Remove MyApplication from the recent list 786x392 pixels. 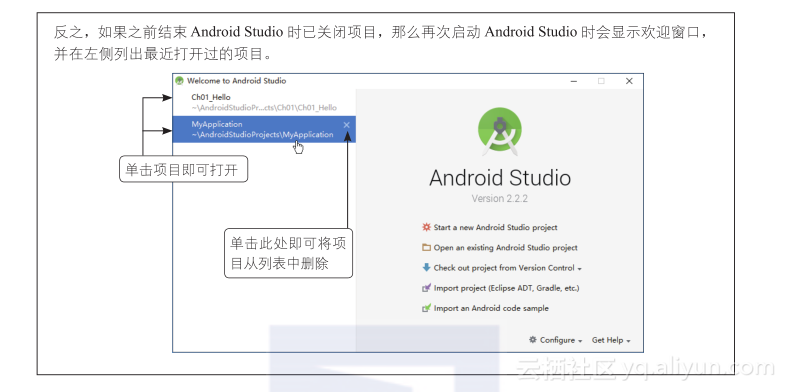click(346, 125)
